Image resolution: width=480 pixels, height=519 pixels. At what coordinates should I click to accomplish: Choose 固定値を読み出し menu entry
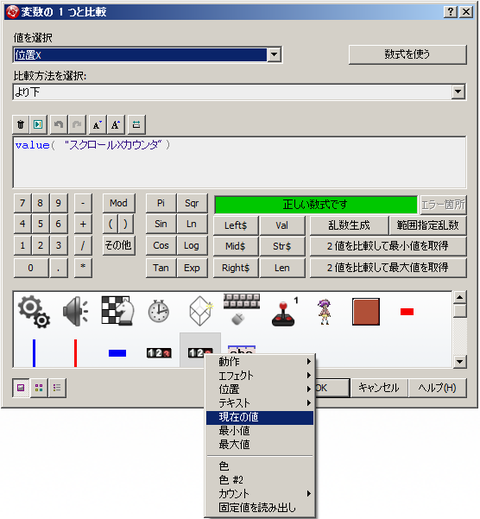pos(260,508)
